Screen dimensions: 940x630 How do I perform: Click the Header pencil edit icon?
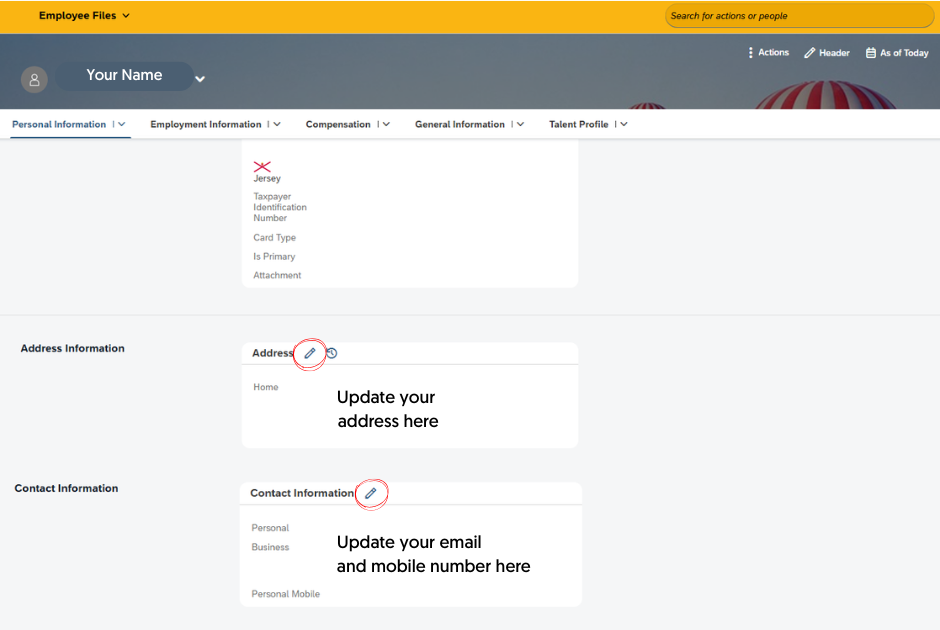point(810,53)
